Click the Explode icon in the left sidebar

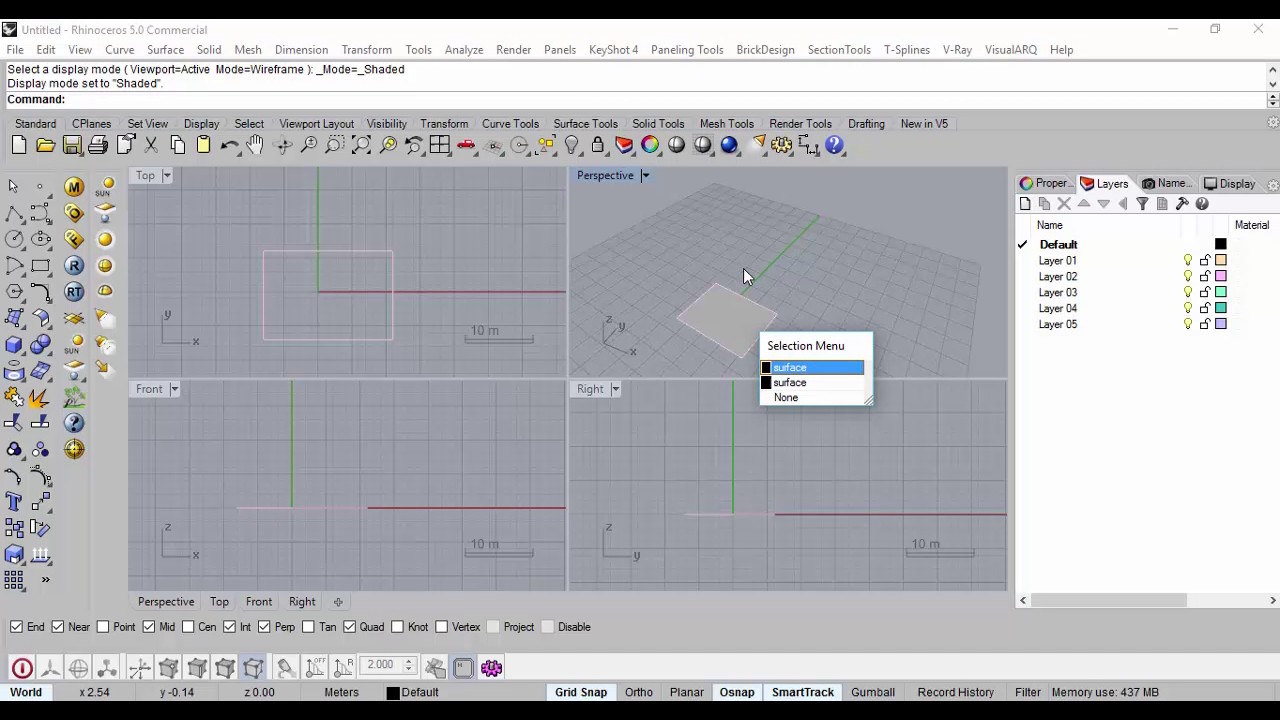point(41,398)
